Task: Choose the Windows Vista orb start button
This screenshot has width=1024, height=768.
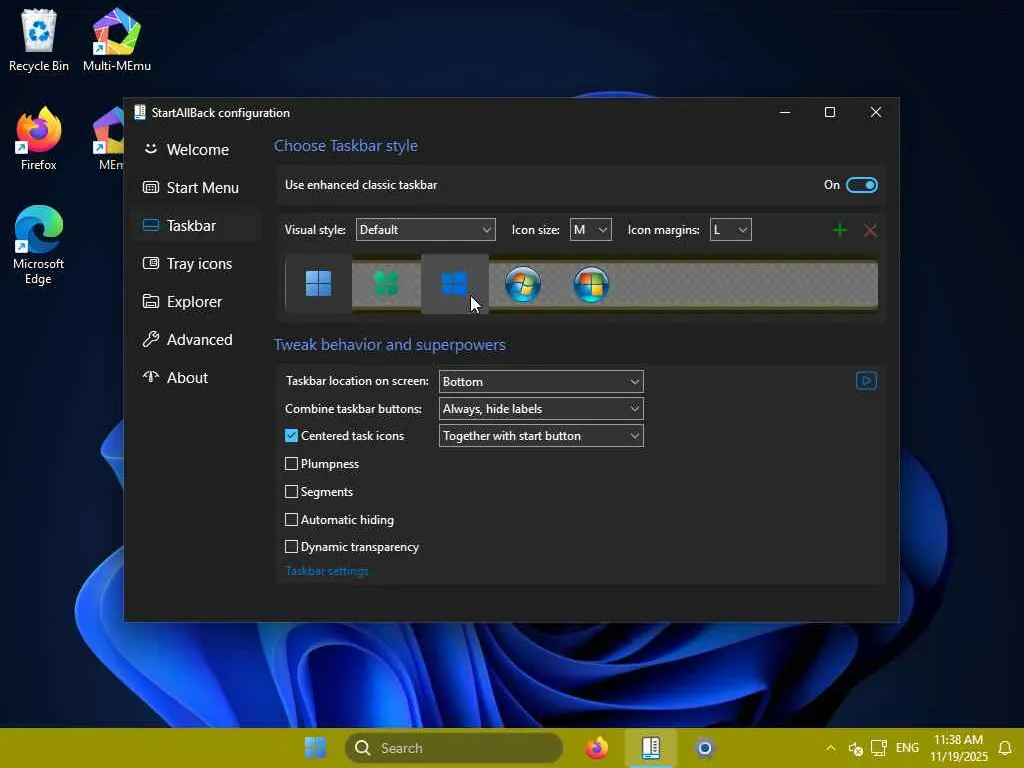Action: pyautogui.click(x=591, y=284)
